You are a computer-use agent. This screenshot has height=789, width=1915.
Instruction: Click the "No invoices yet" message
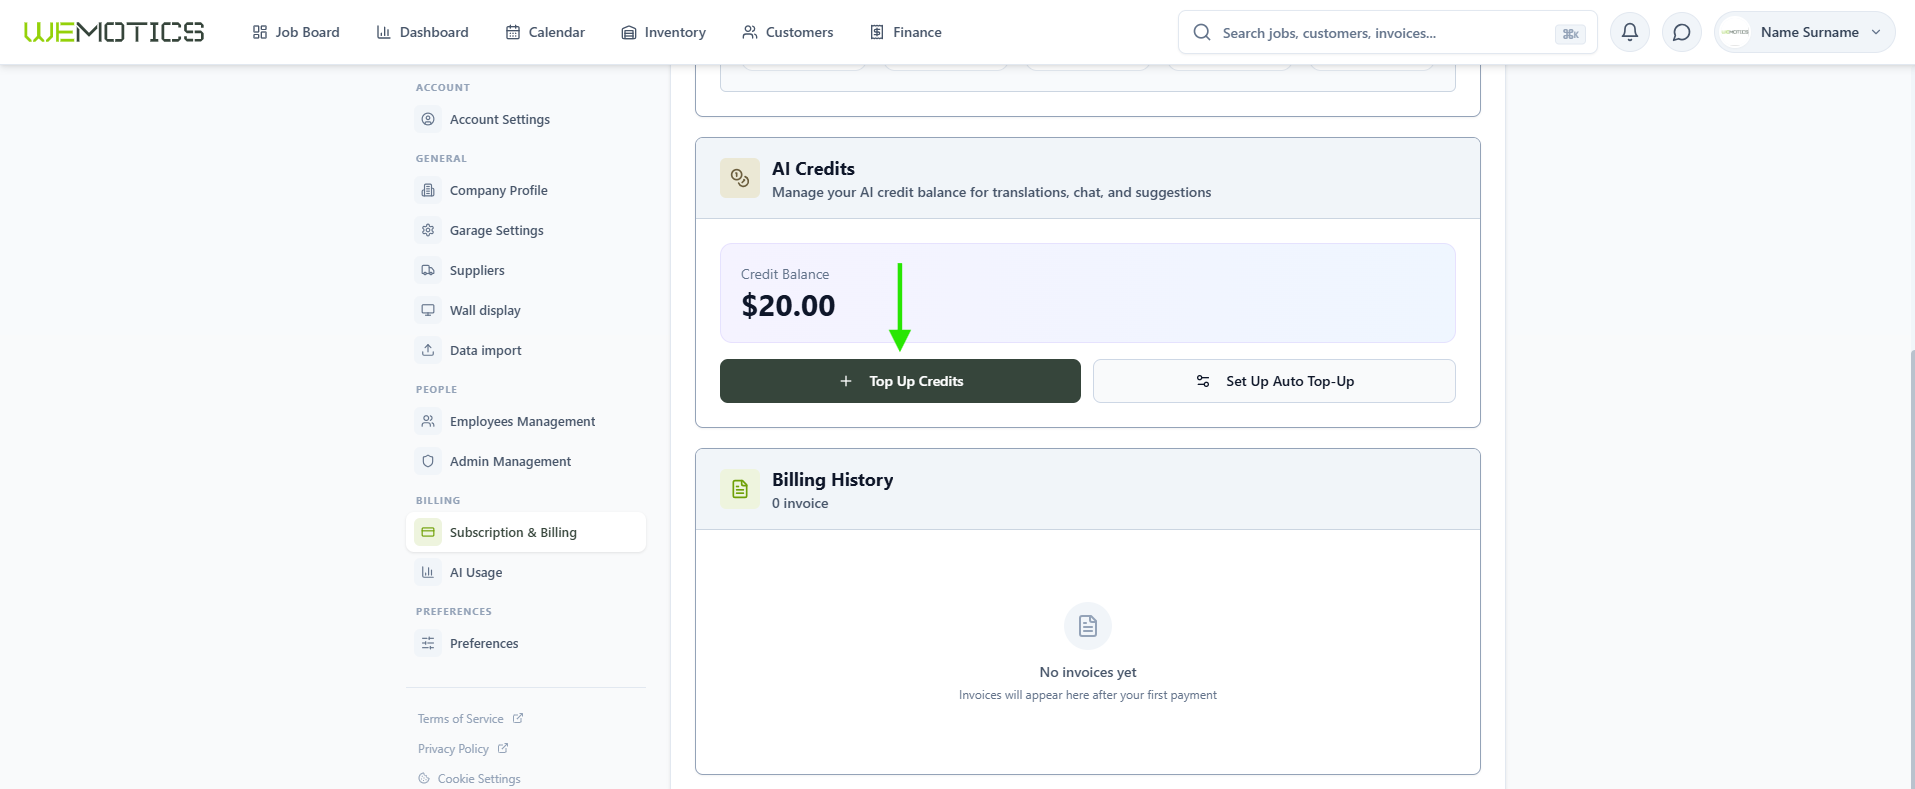pos(1088,672)
